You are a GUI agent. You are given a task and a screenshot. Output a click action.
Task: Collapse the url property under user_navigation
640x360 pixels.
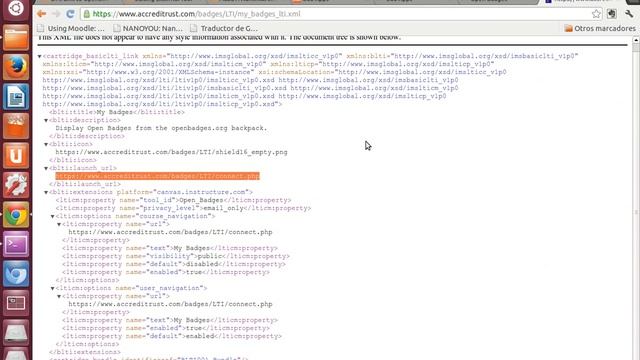(x=59, y=296)
